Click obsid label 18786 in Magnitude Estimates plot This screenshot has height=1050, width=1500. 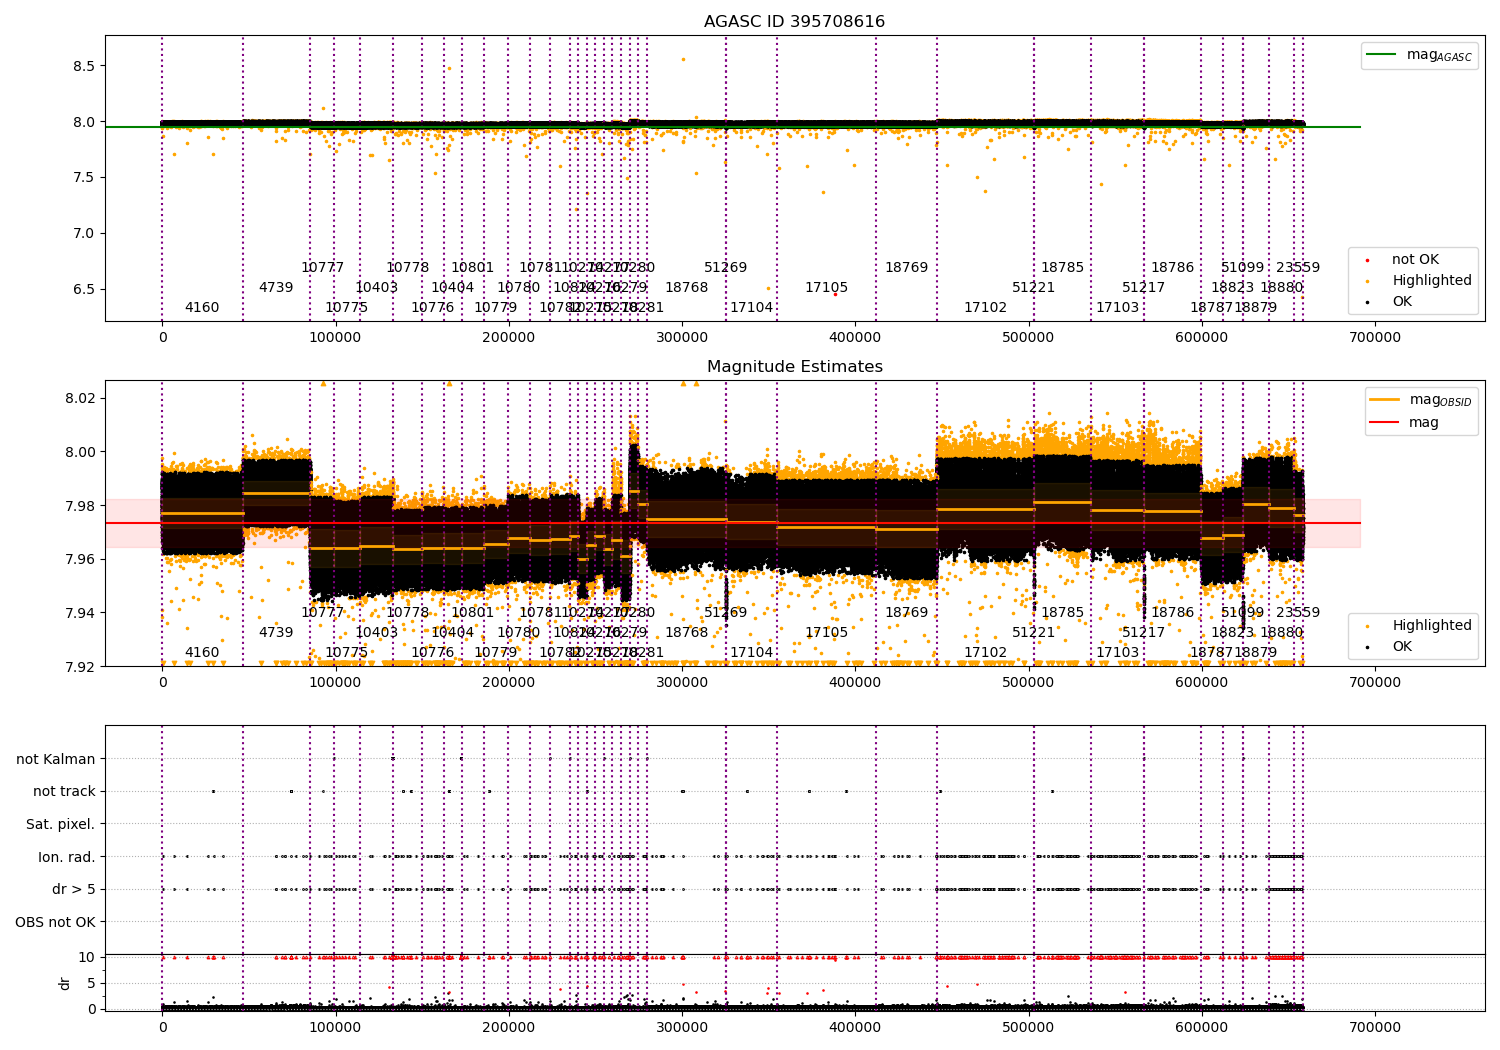click(x=1173, y=613)
